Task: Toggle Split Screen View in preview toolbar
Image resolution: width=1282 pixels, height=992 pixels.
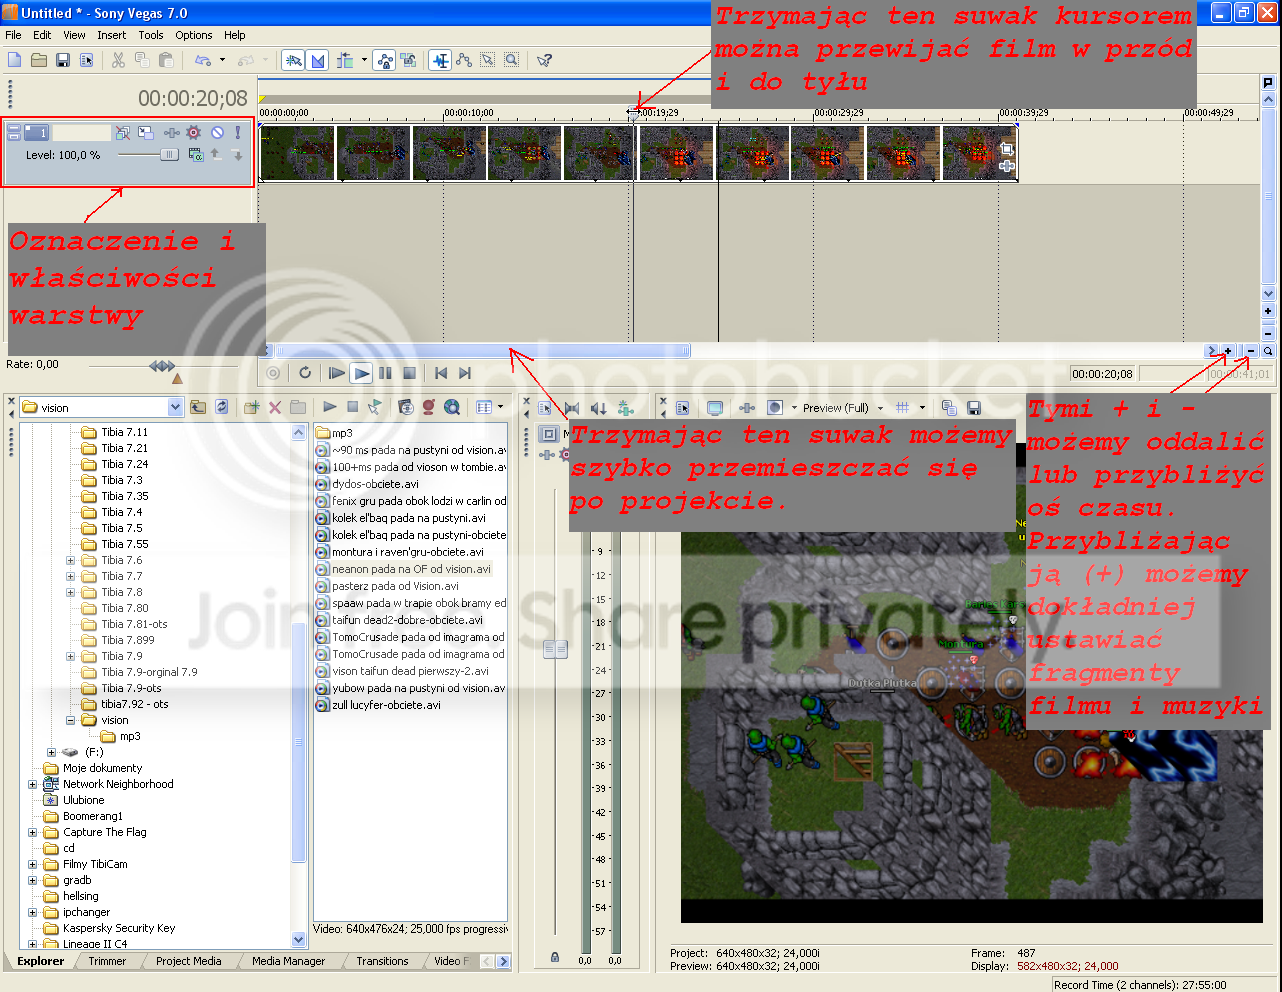Action: (x=775, y=408)
